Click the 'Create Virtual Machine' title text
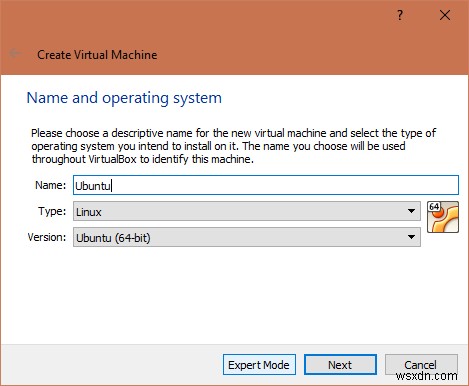 click(x=97, y=55)
